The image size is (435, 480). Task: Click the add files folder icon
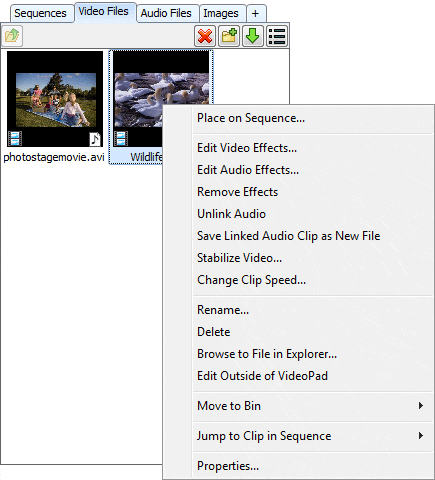click(x=12, y=35)
